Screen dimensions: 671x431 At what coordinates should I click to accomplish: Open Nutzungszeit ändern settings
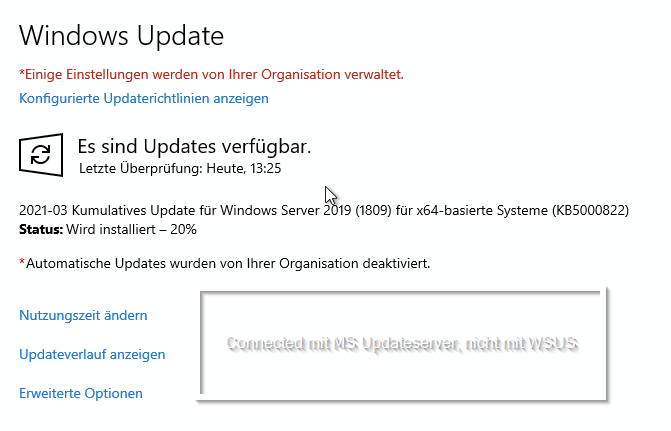click(x=83, y=315)
